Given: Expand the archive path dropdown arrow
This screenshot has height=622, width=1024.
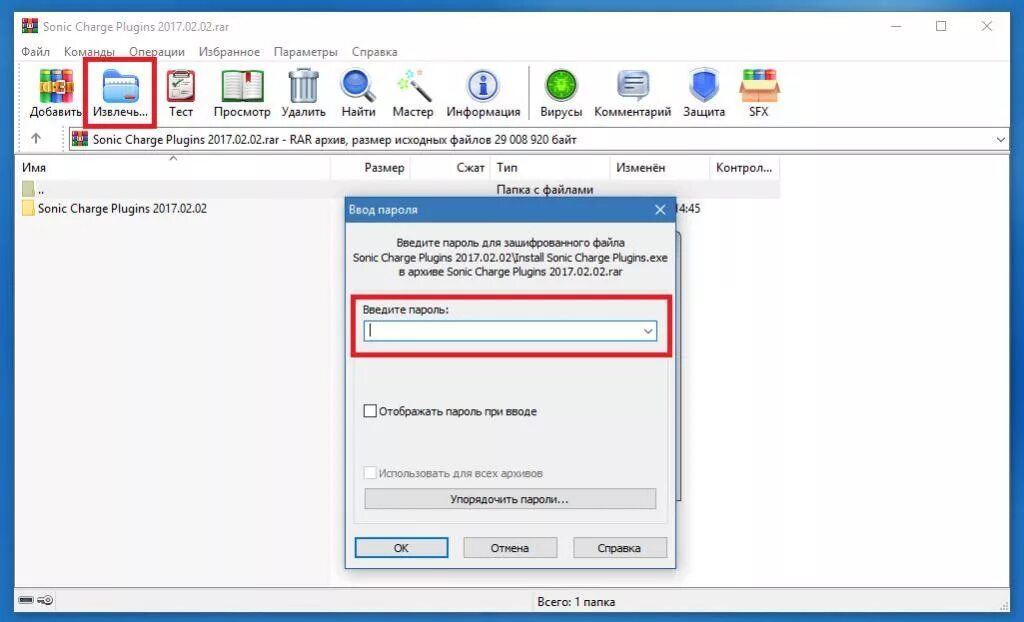Looking at the screenshot, I should click(1000, 139).
